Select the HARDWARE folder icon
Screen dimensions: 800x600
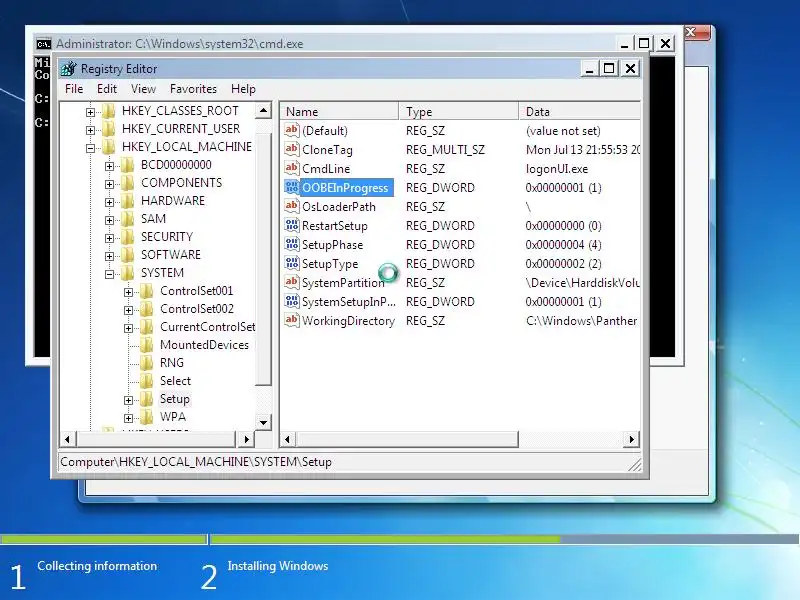click(128, 201)
